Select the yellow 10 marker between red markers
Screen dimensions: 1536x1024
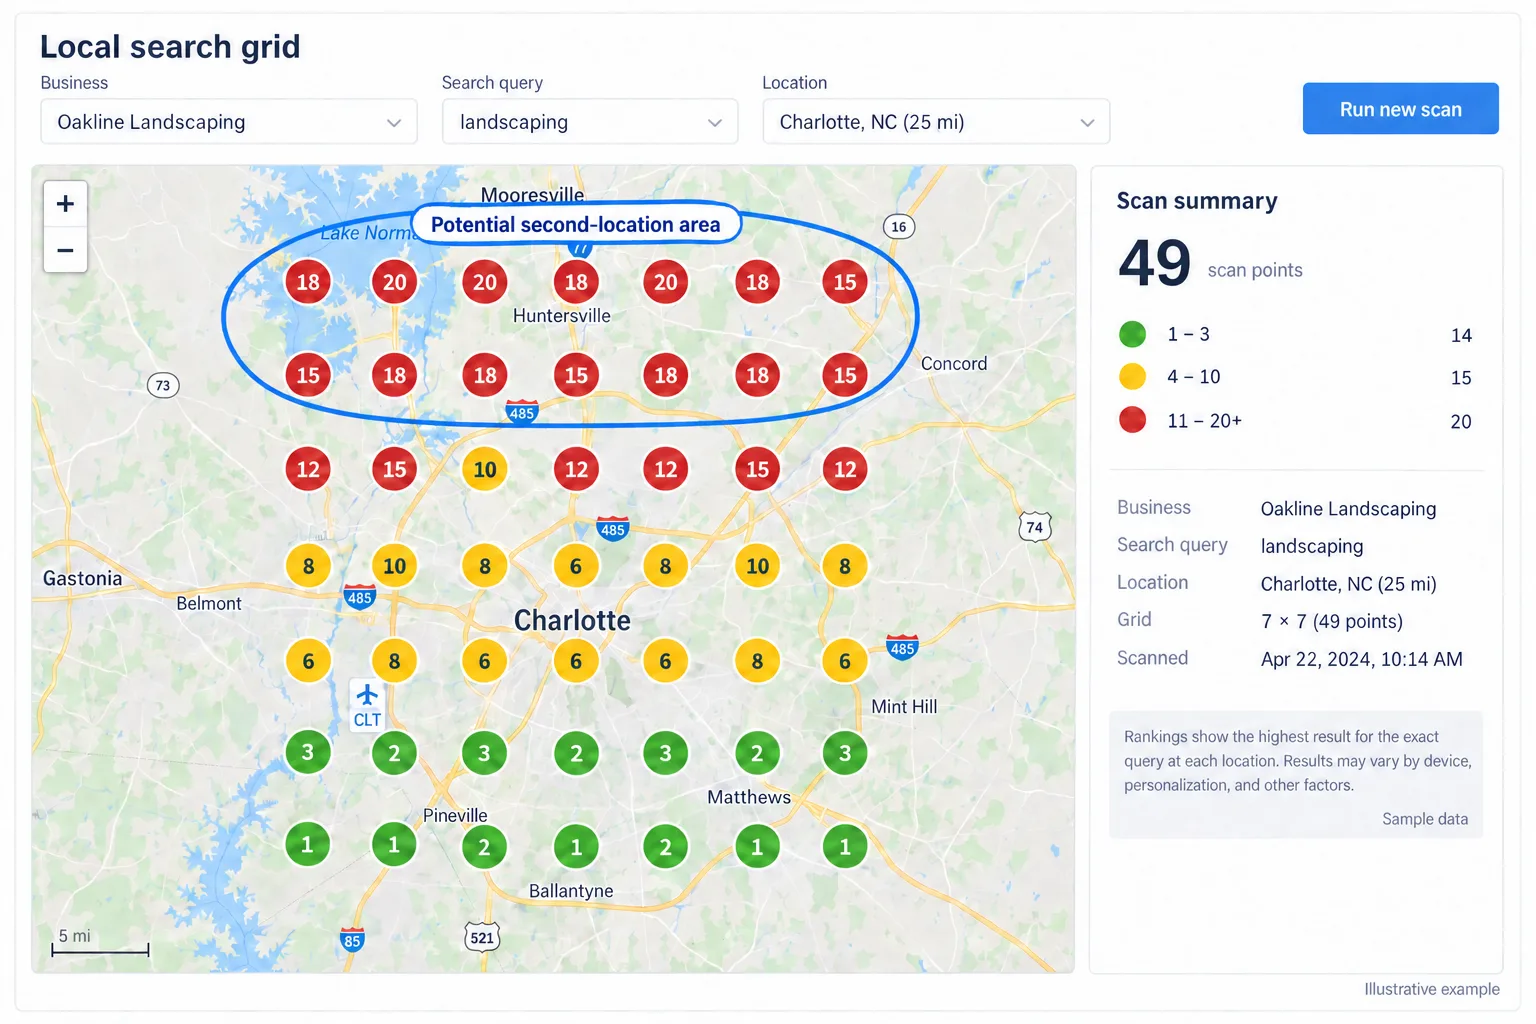tap(485, 469)
